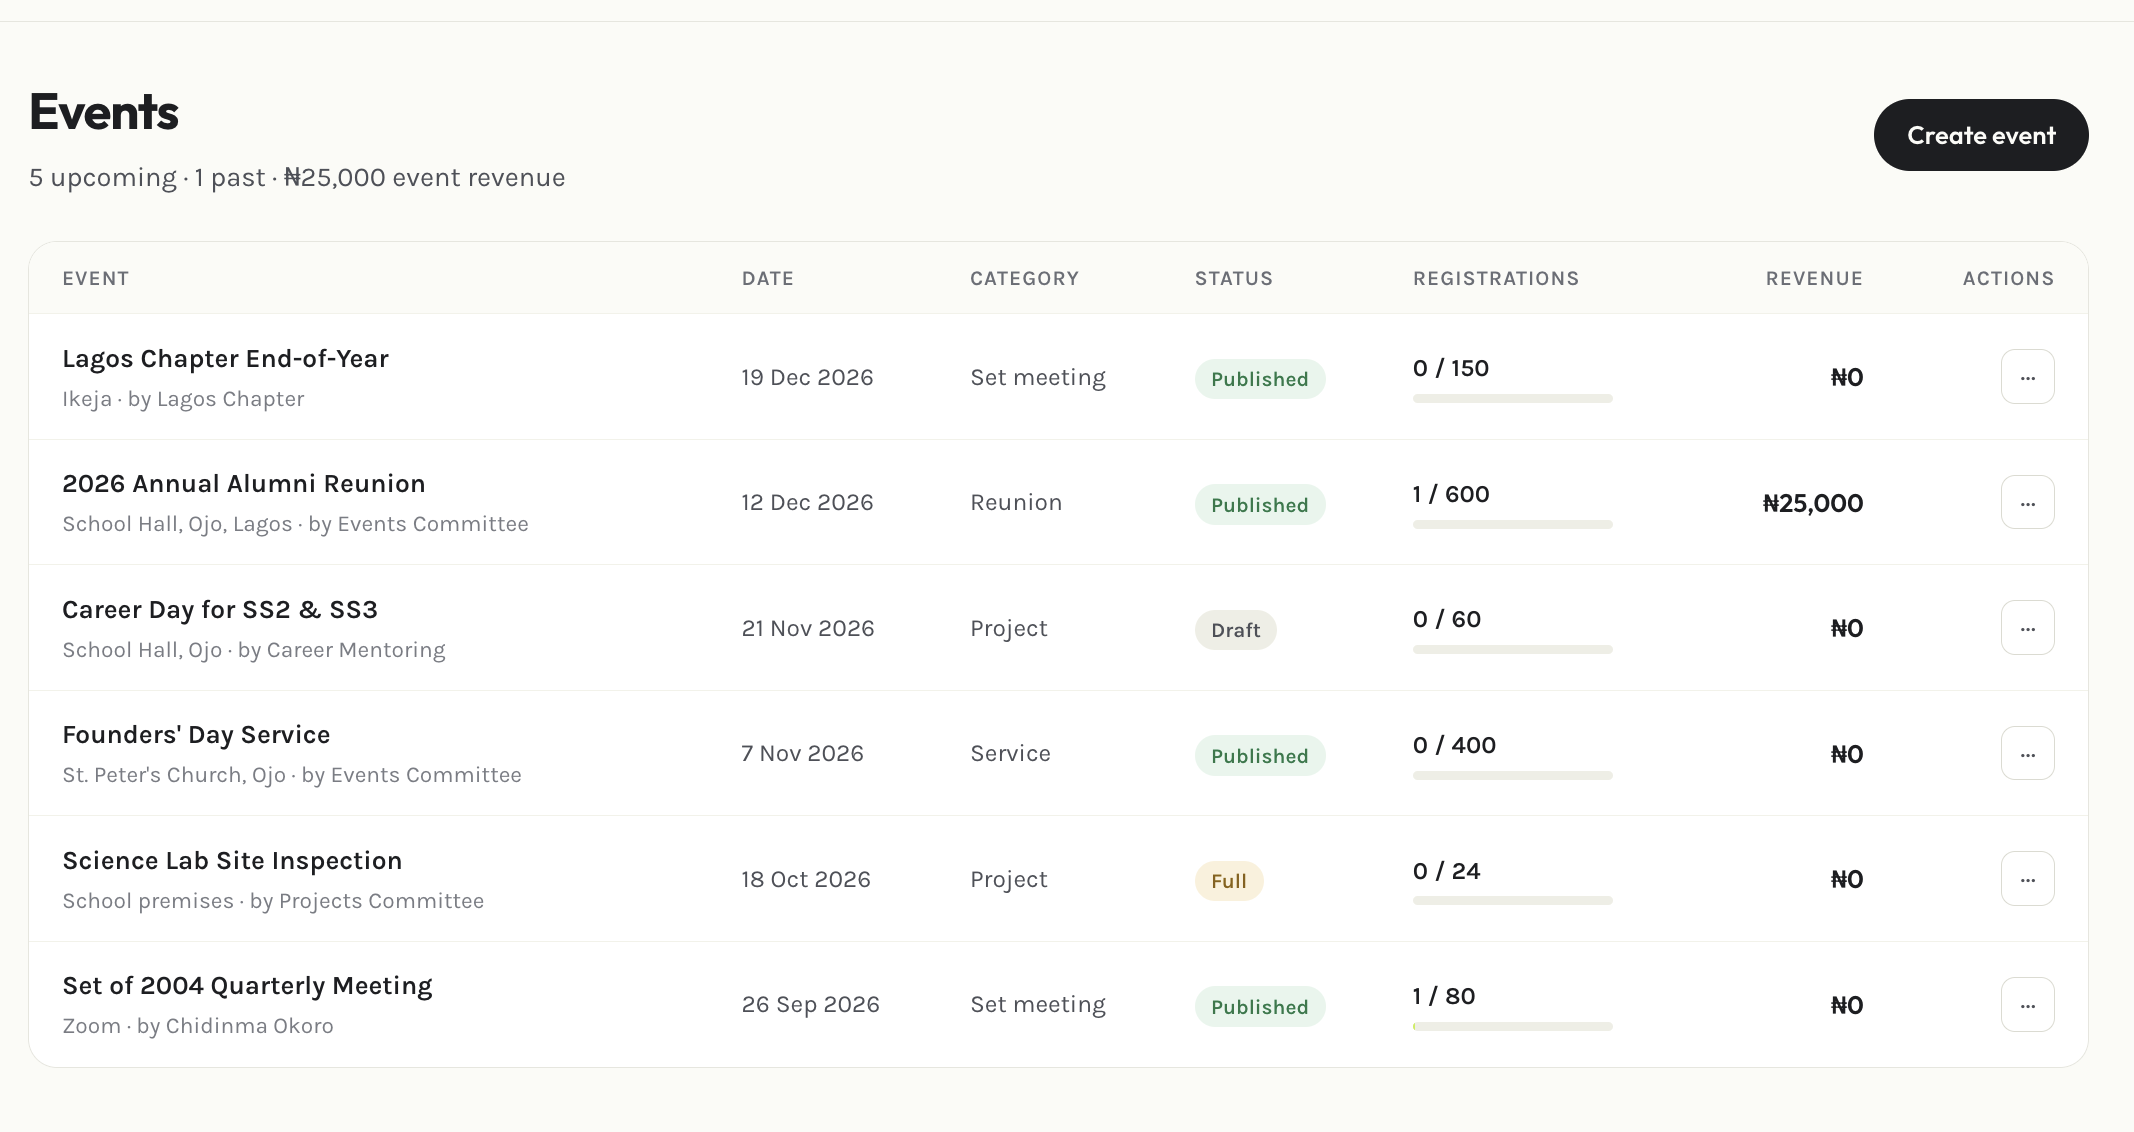The height and width of the screenshot is (1132, 2134).
Task: Click the Ikeja · by Lagos Chapter subtitle
Action: pyautogui.click(x=183, y=399)
